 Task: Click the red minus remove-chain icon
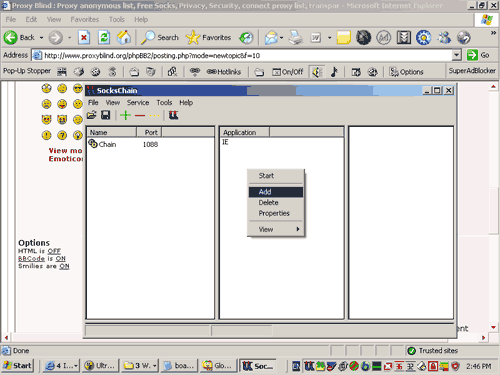click(140, 116)
